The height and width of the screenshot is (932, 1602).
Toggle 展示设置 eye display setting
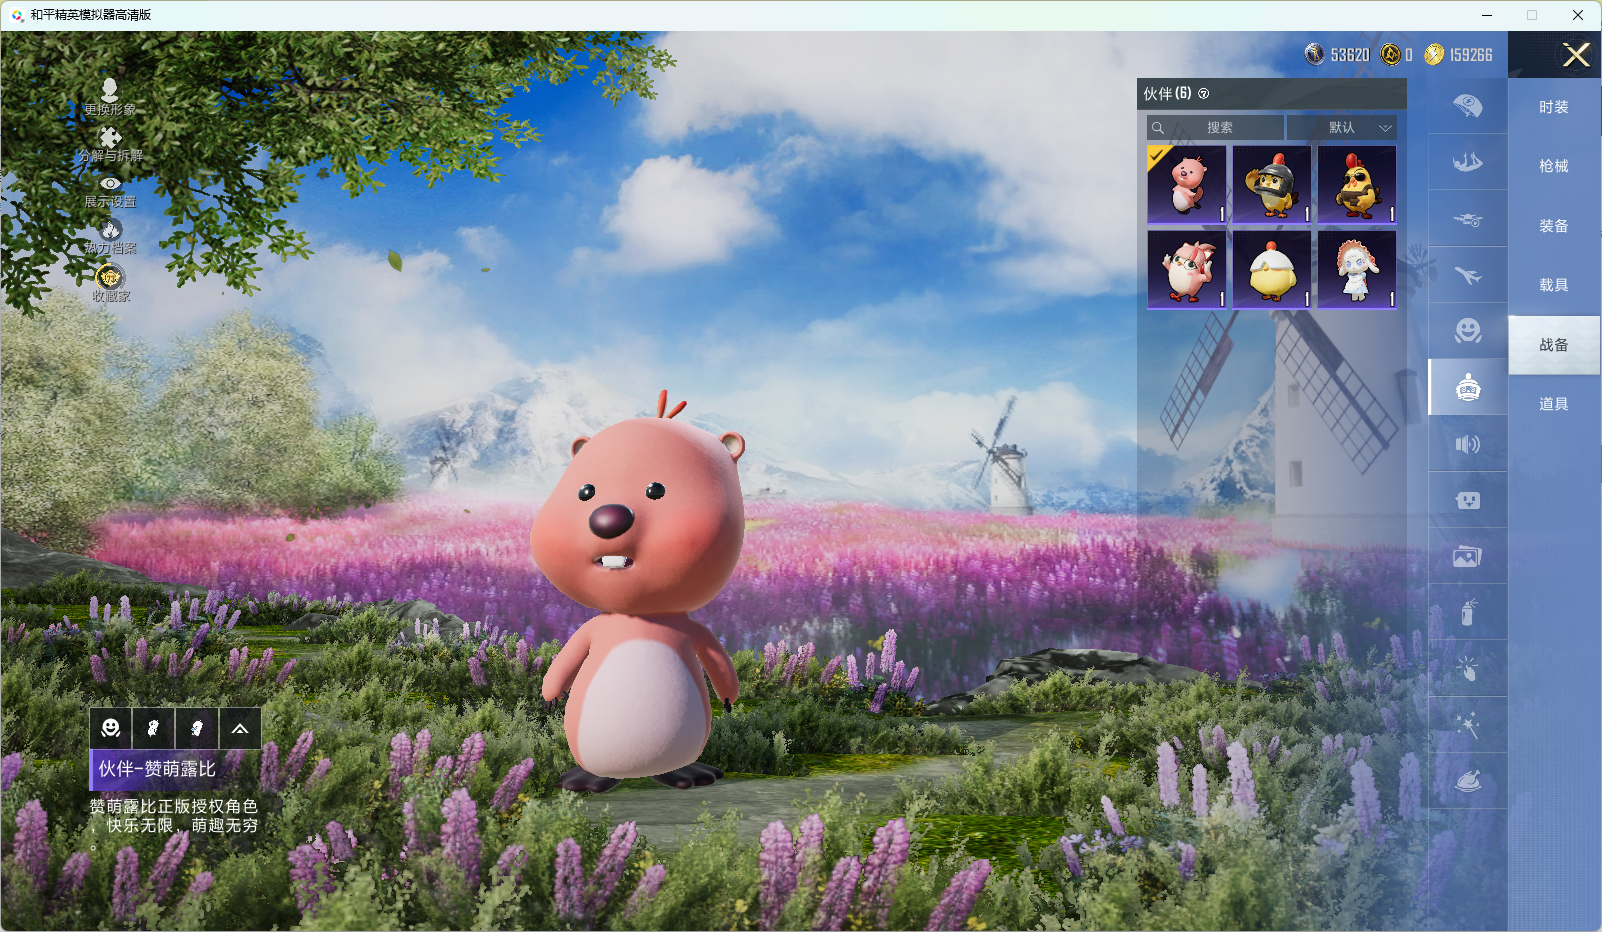[110, 184]
